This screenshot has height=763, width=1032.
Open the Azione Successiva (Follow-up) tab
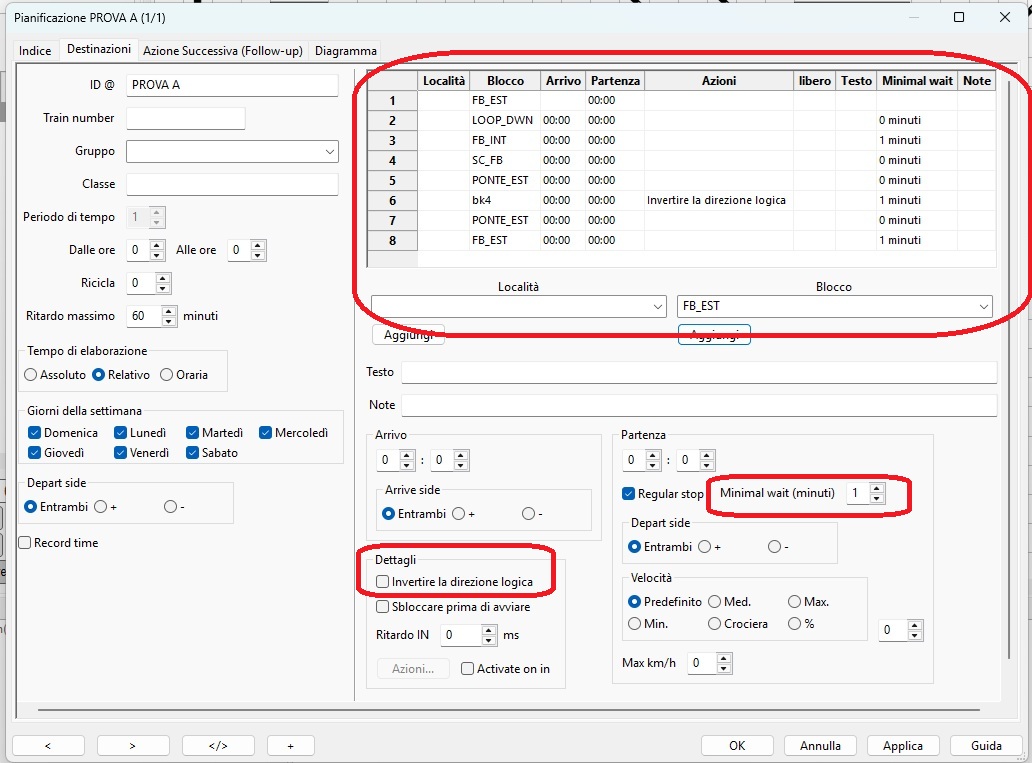(x=222, y=51)
